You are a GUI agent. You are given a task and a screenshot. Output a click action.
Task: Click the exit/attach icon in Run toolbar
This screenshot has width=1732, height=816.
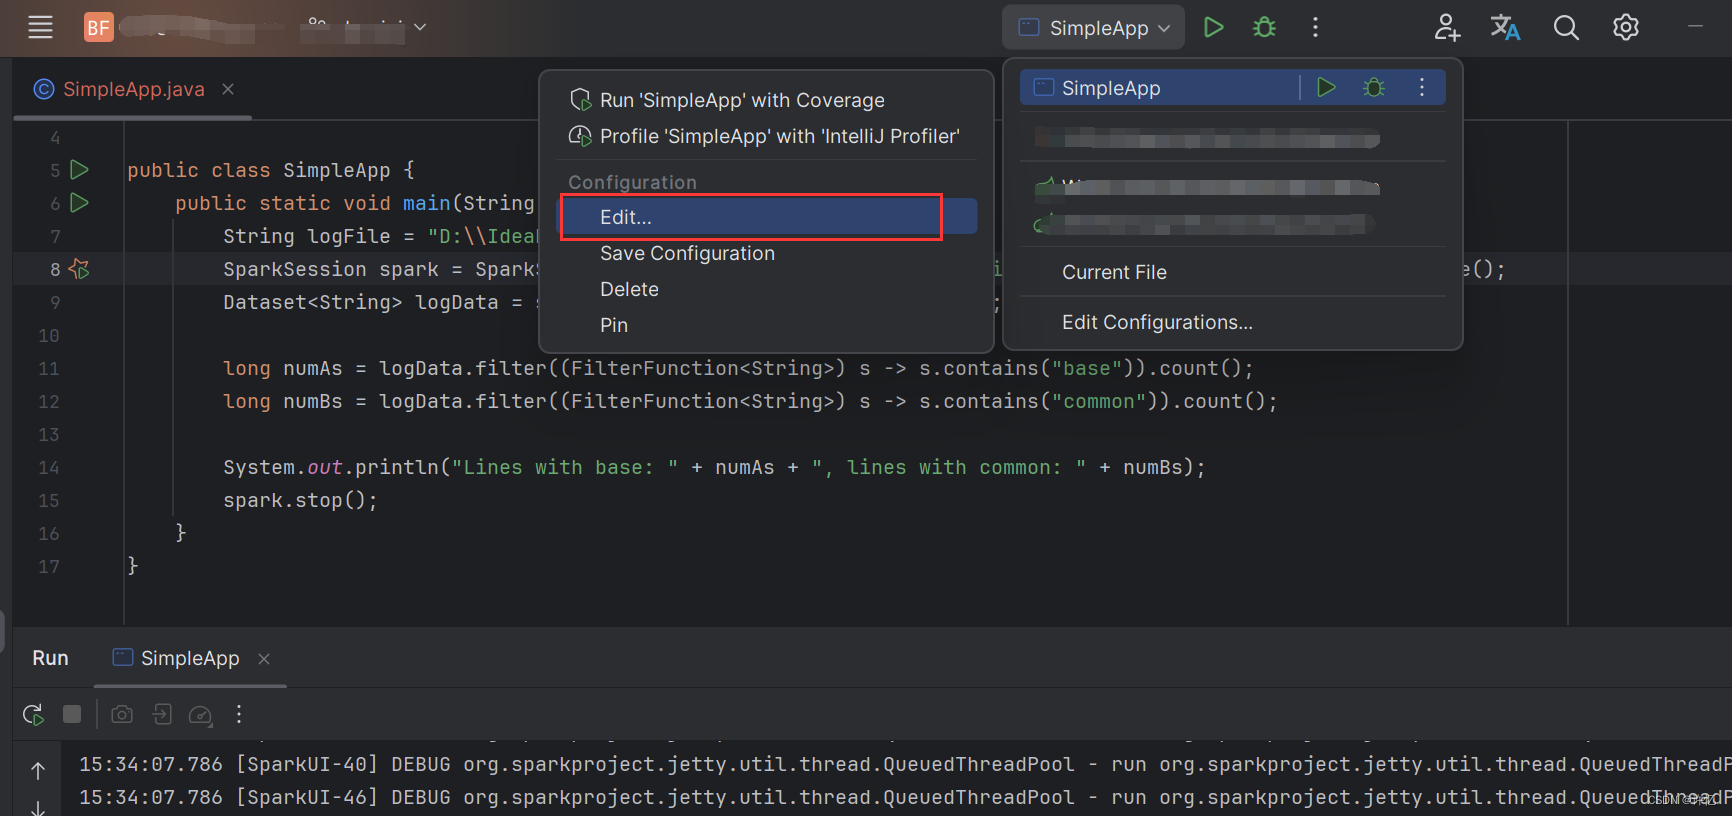click(x=162, y=714)
